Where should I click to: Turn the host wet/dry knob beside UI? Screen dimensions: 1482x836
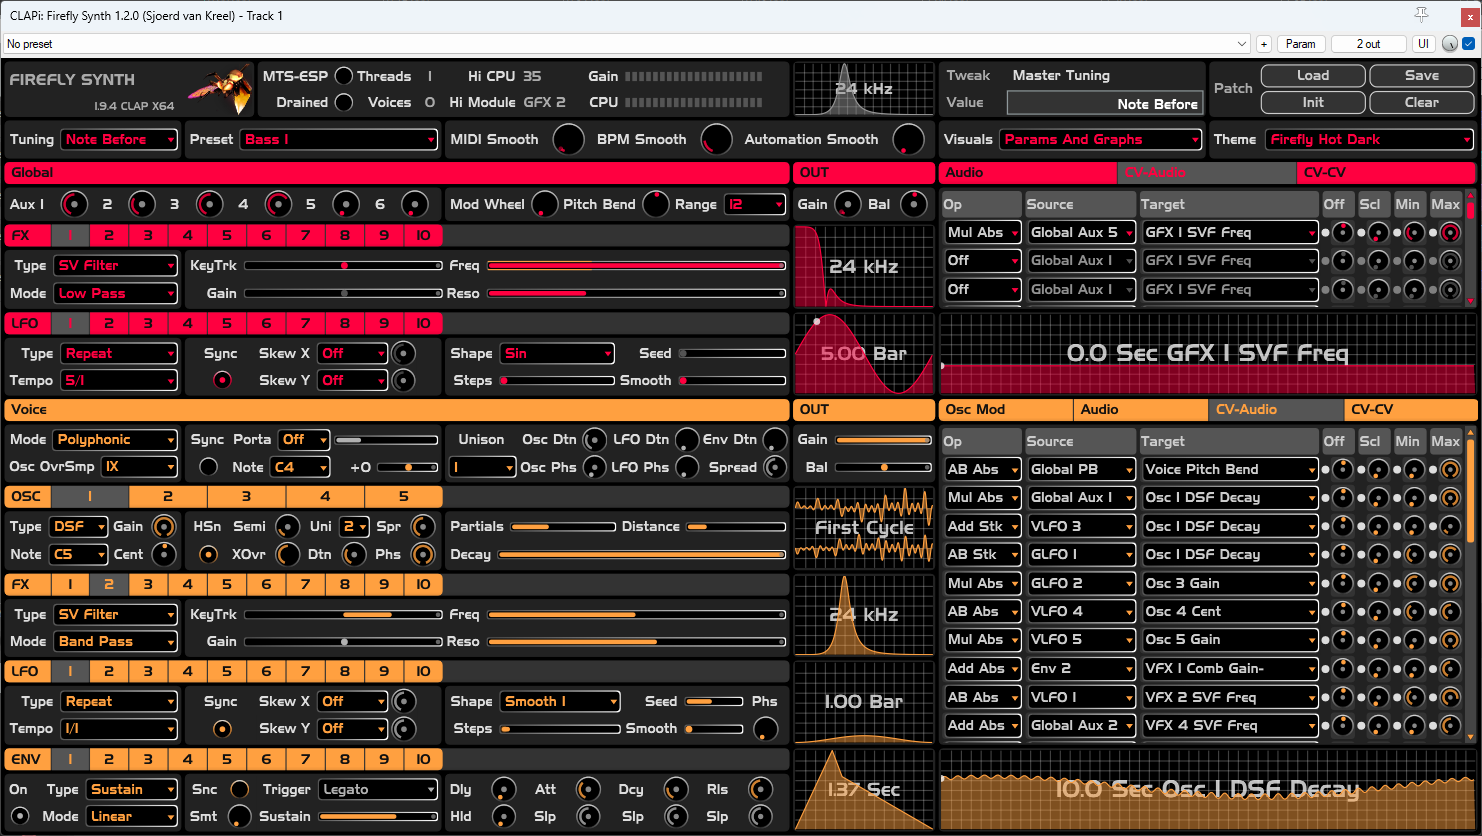1450,44
